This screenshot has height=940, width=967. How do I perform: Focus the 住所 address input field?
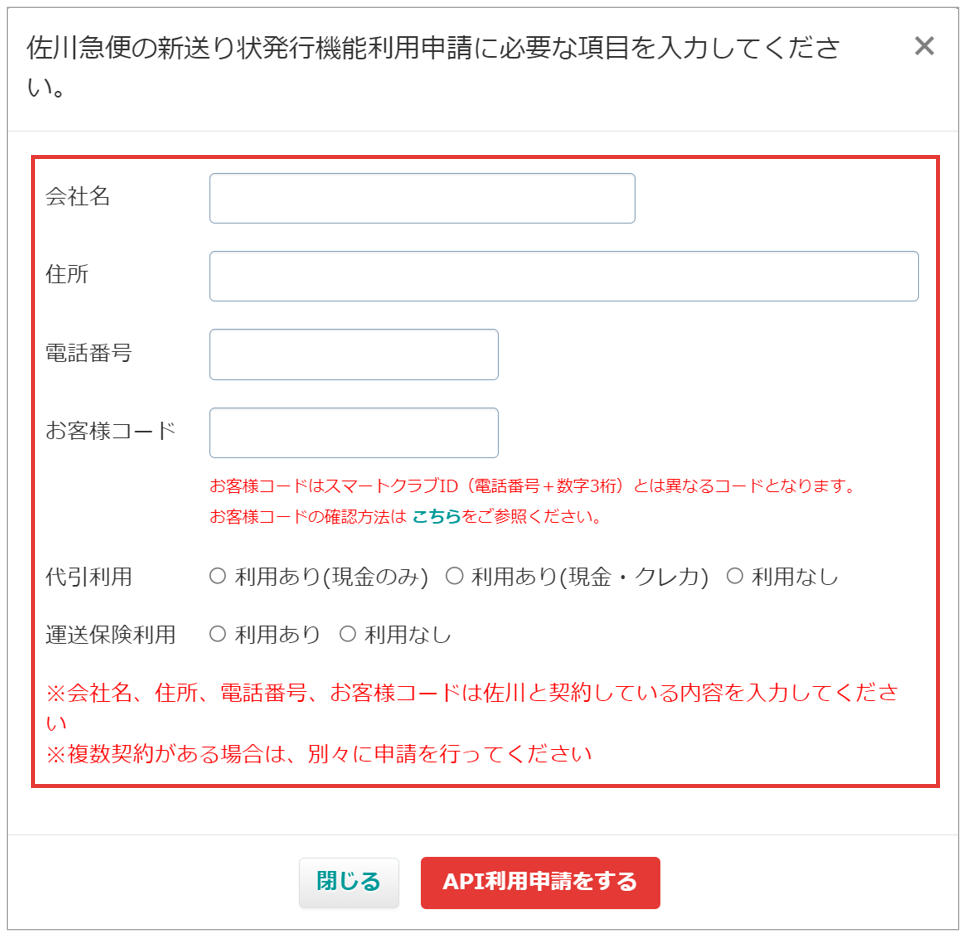tap(564, 276)
